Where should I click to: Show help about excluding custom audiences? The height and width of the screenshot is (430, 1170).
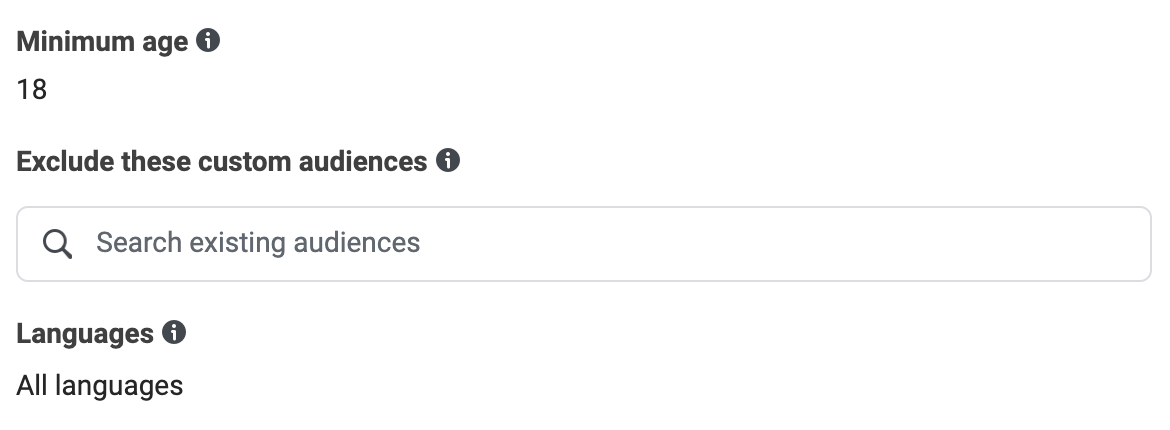point(448,160)
